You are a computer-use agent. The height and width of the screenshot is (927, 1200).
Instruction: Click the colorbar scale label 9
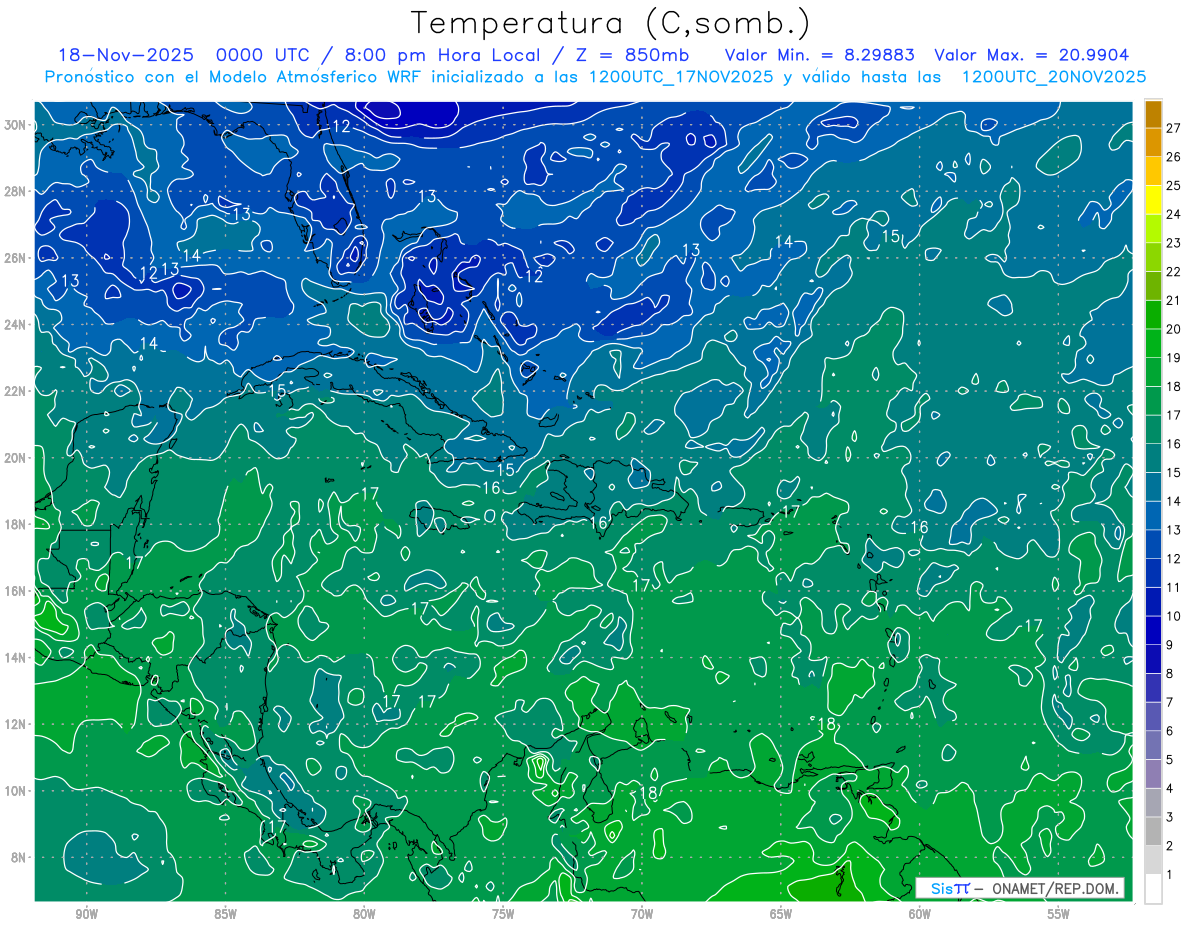1170,646
